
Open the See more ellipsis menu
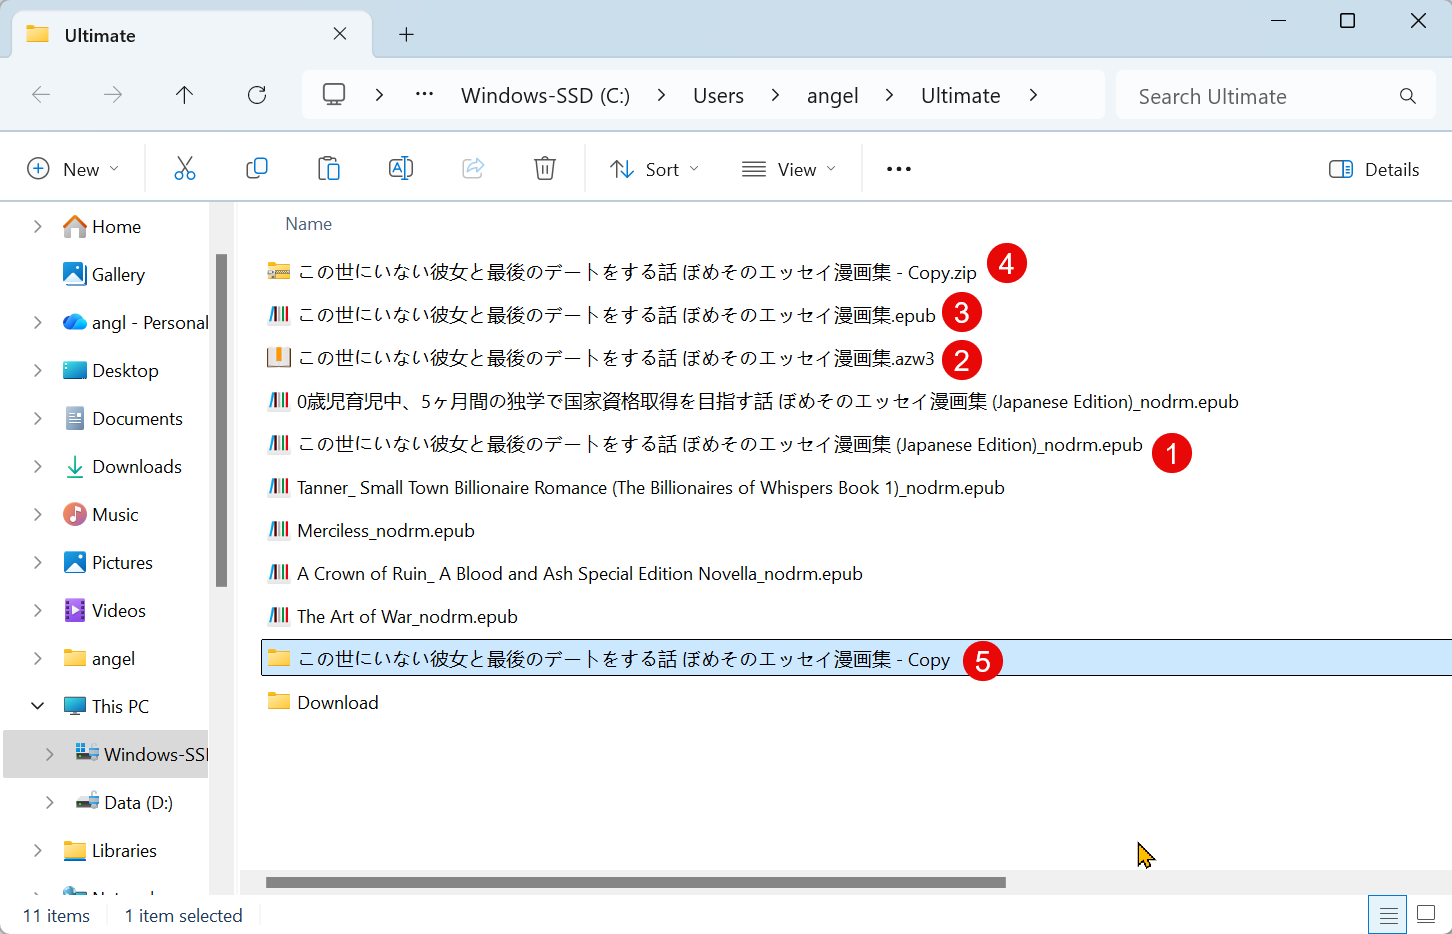(x=899, y=169)
